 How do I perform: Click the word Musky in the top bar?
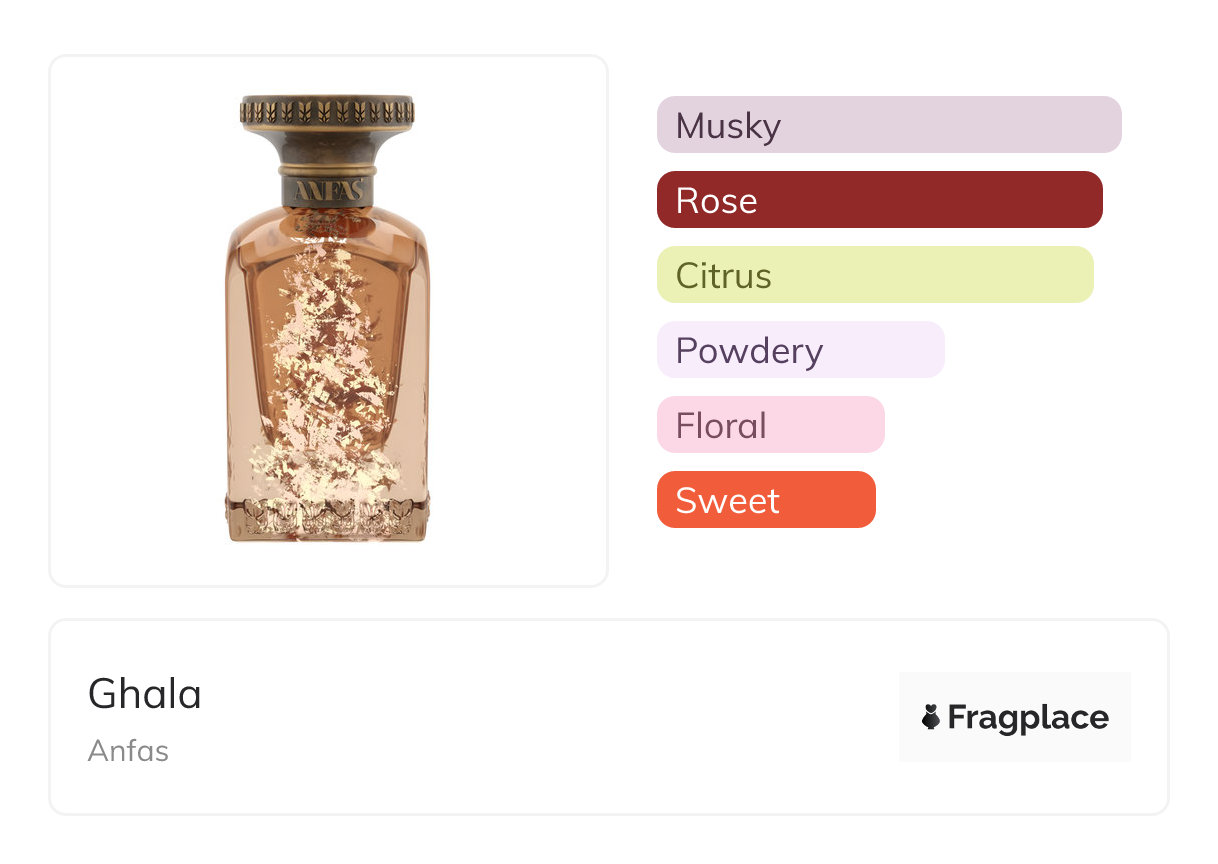(728, 126)
